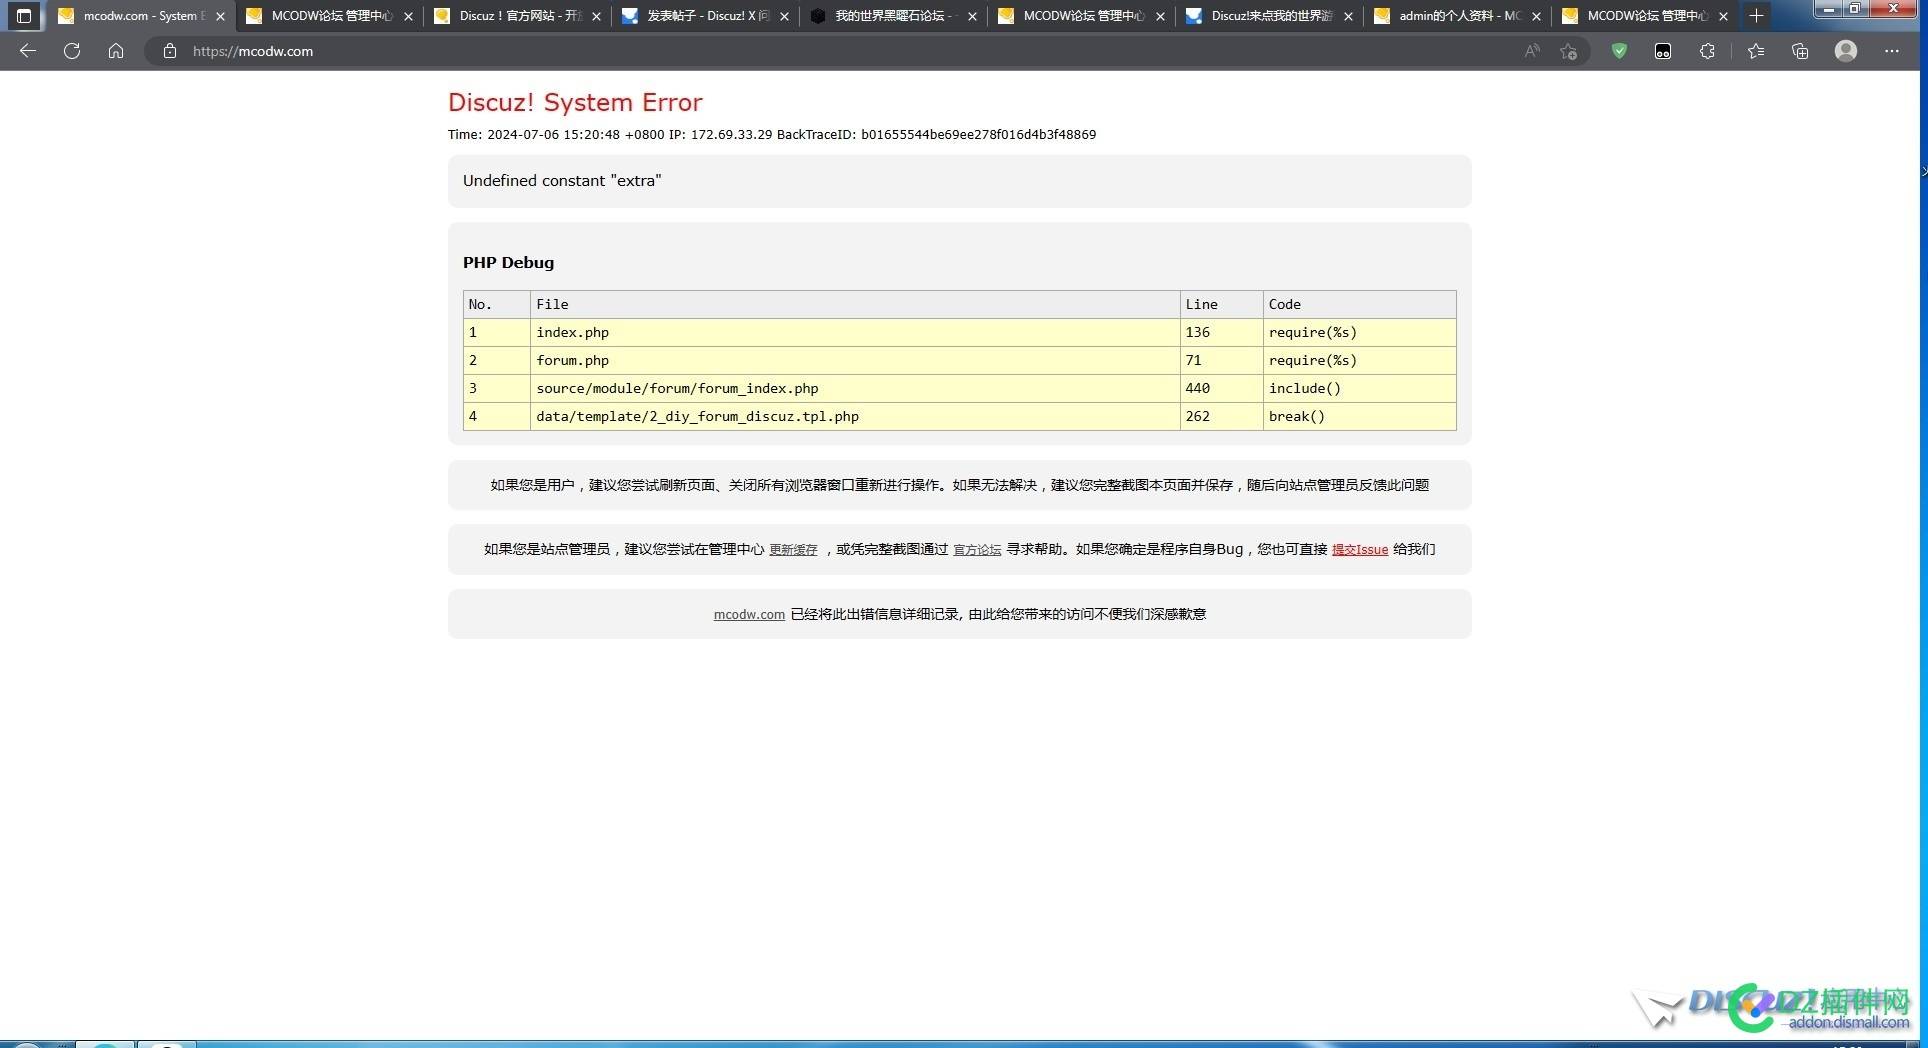Switch to the Discuz!来点我的世界 tab
1928x1048 pixels.
(1268, 16)
